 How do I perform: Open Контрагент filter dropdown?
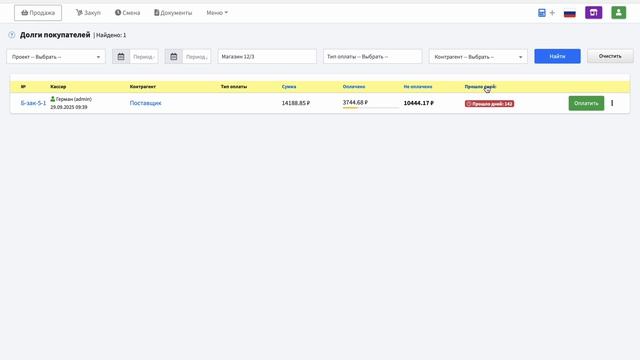pyautogui.click(x=478, y=57)
